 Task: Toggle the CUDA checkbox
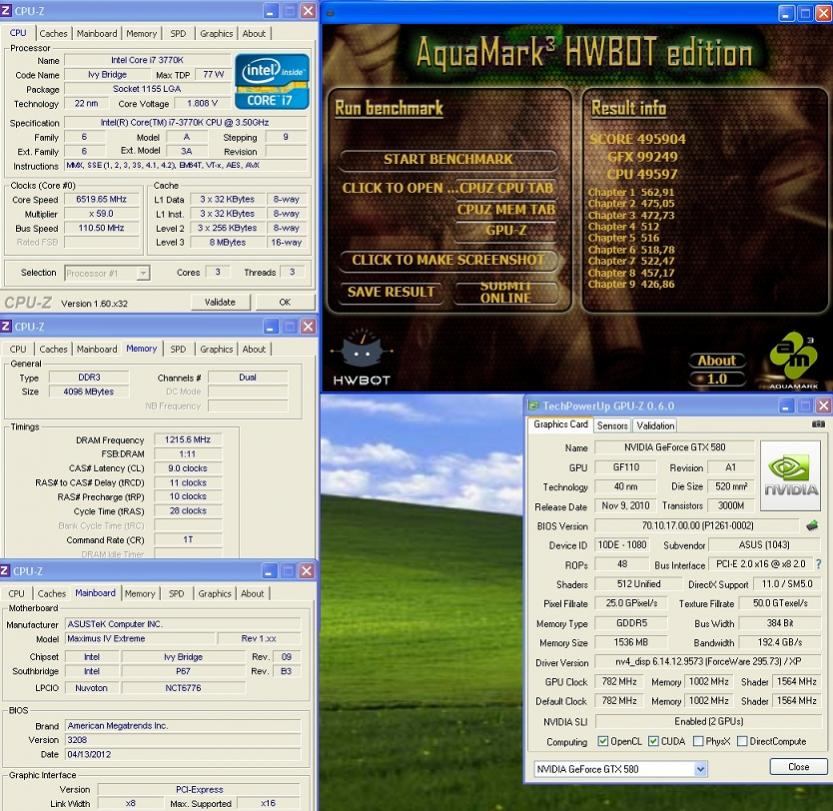pos(653,741)
